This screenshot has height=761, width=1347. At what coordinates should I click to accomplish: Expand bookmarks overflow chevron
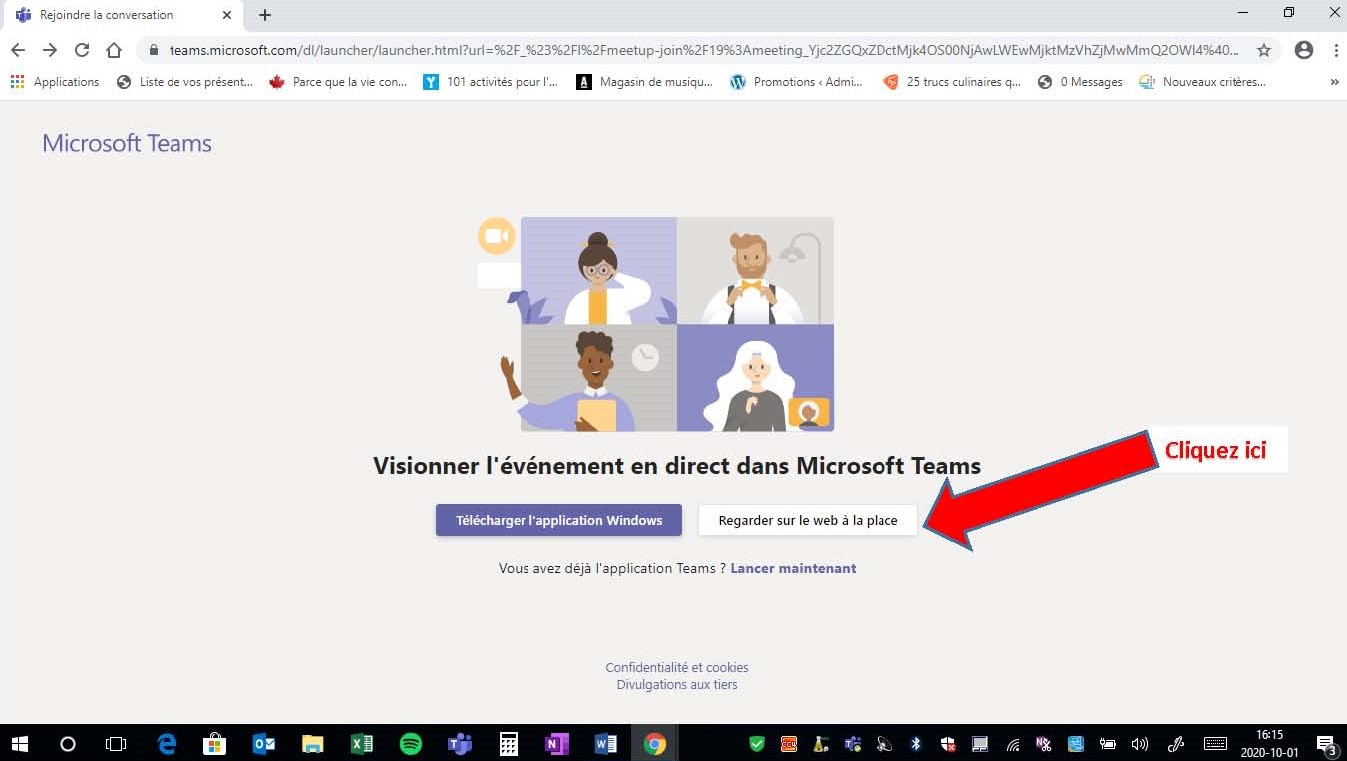1334,82
